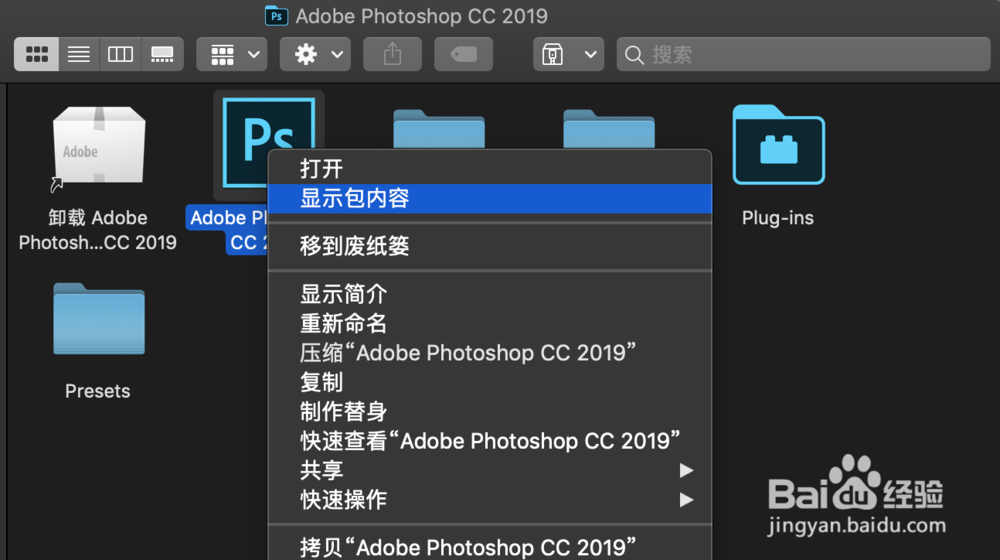
Task: Click the Edit Tags toolbar button
Action: tap(464, 55)
